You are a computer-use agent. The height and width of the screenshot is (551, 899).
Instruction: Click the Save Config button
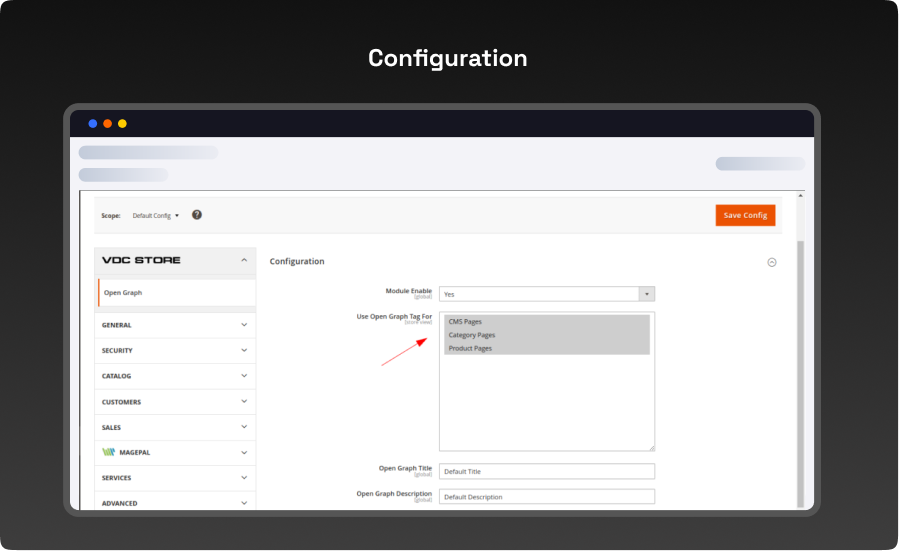[745, 215]
